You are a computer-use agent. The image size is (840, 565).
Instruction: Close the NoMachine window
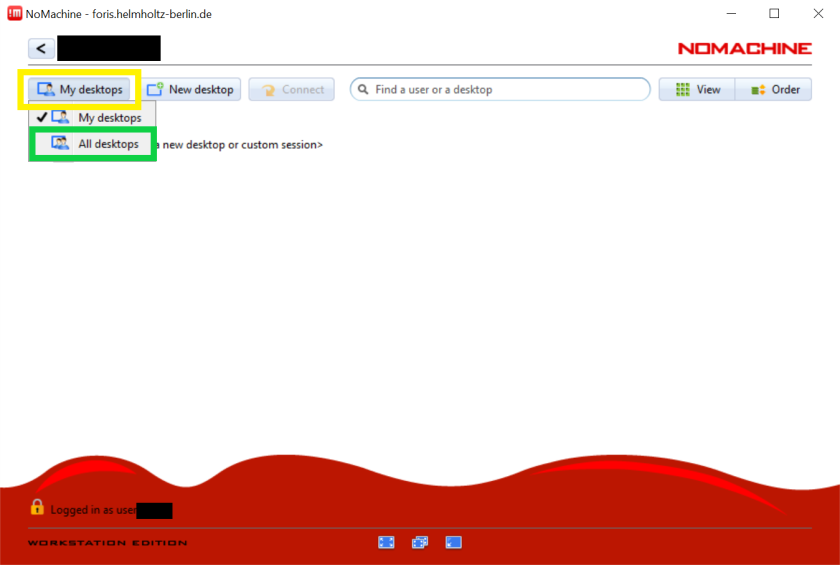click(818, 13)
